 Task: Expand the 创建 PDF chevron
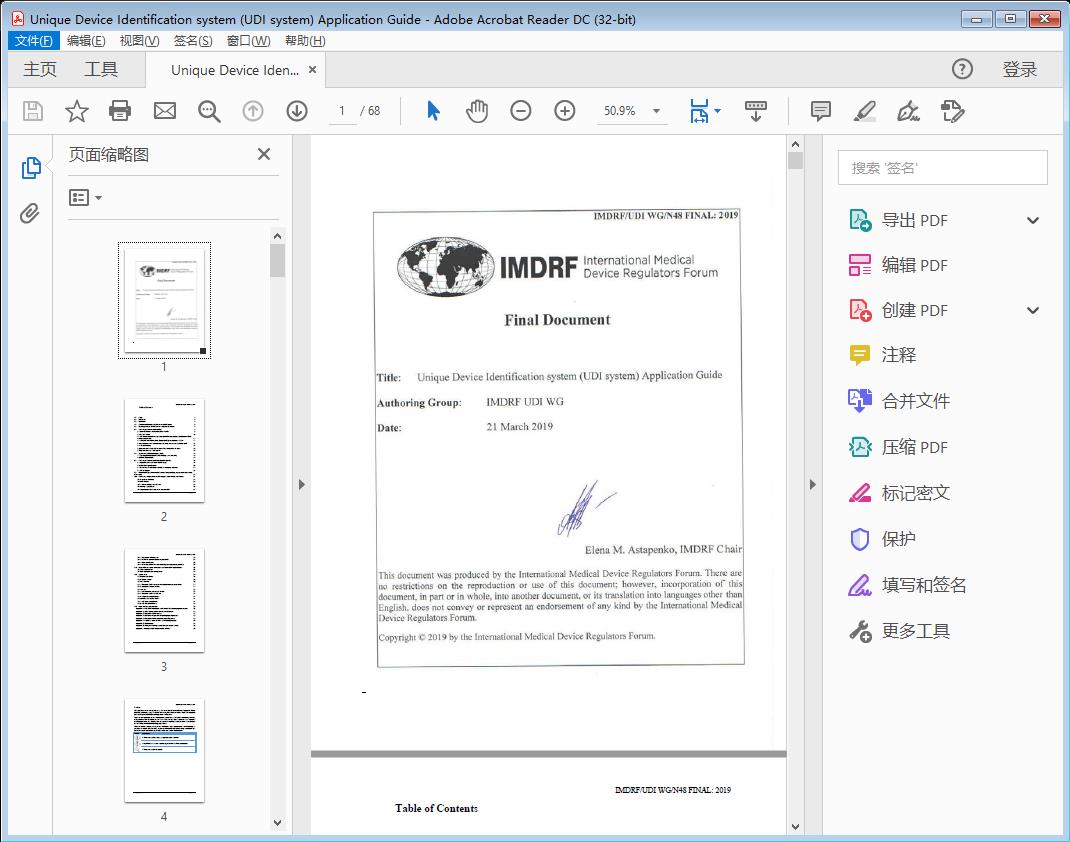pyautogui.click(x=1033, y=310)
